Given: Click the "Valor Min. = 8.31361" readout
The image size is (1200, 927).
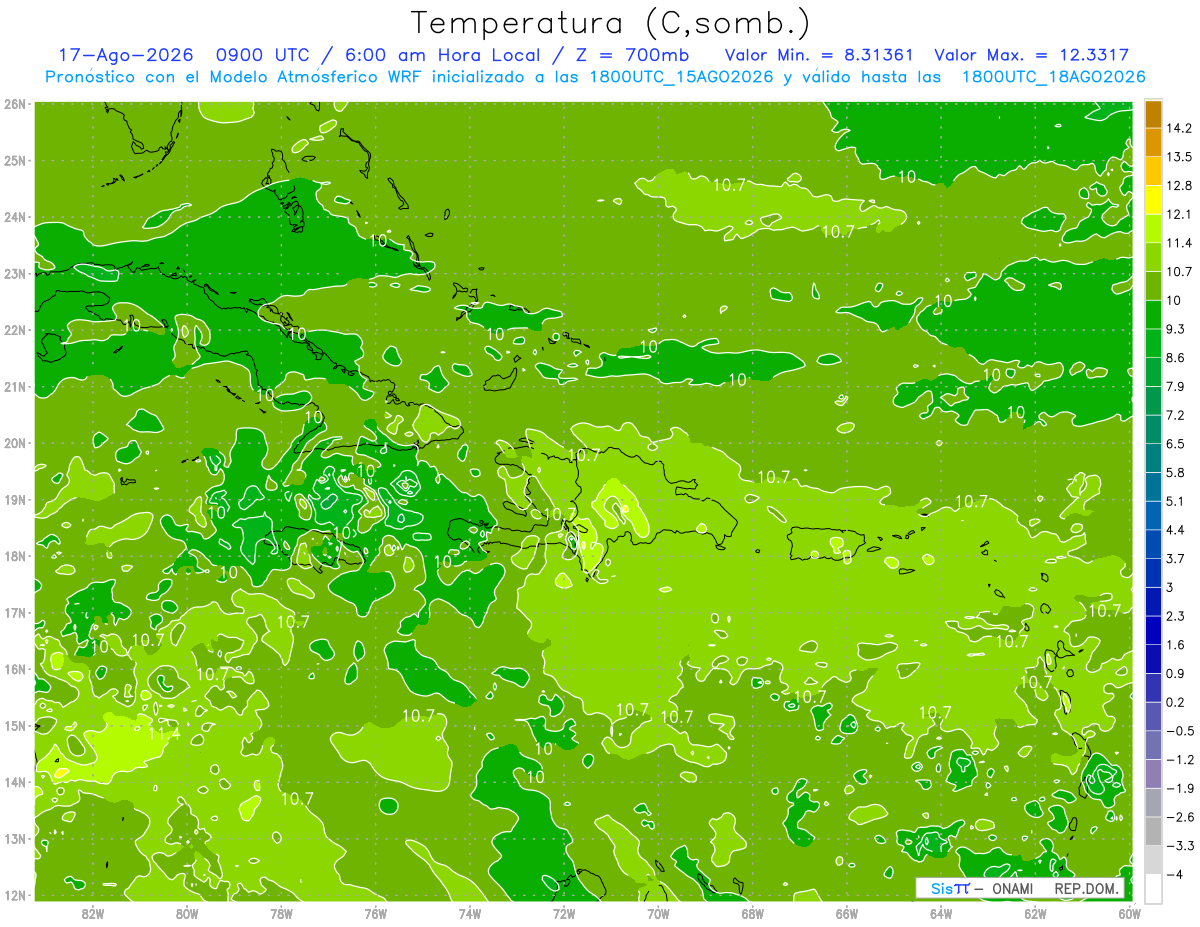Looking at the screenshot, I should tap(819, 55).
